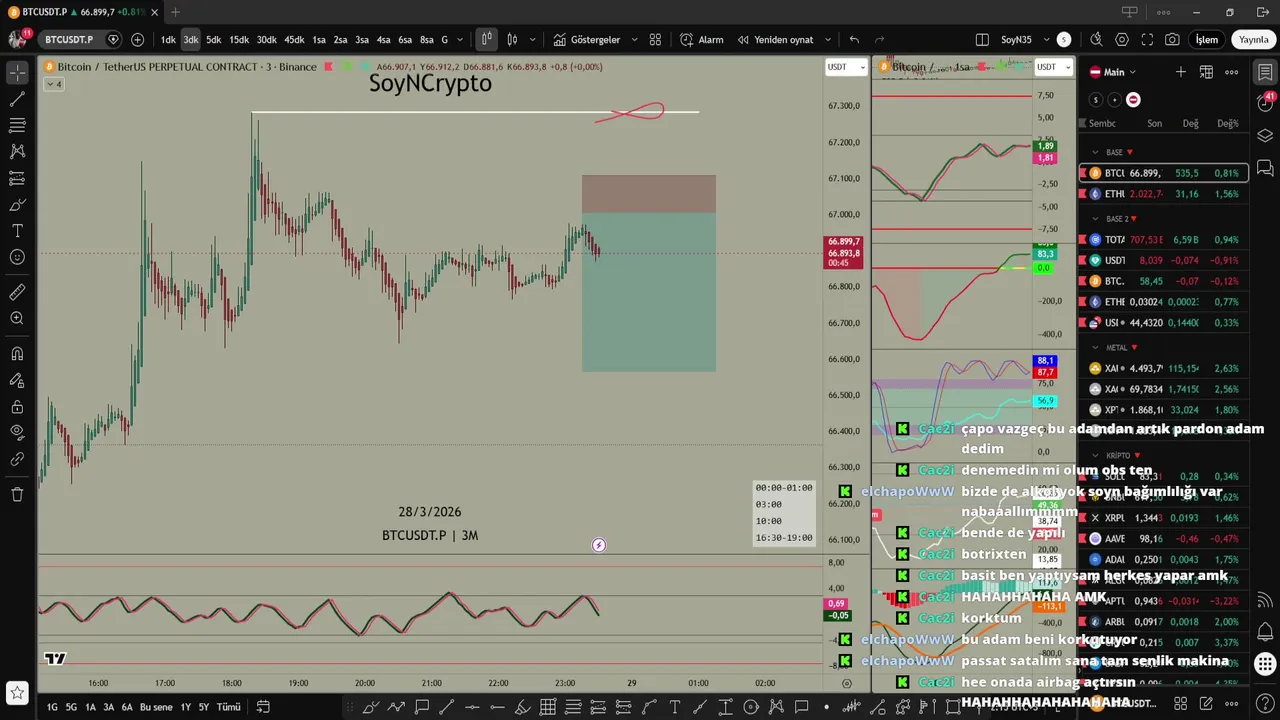The image size is (1280, 720).
Task: Open the object tree layers panel
Action: click(x=1265, y=136)
